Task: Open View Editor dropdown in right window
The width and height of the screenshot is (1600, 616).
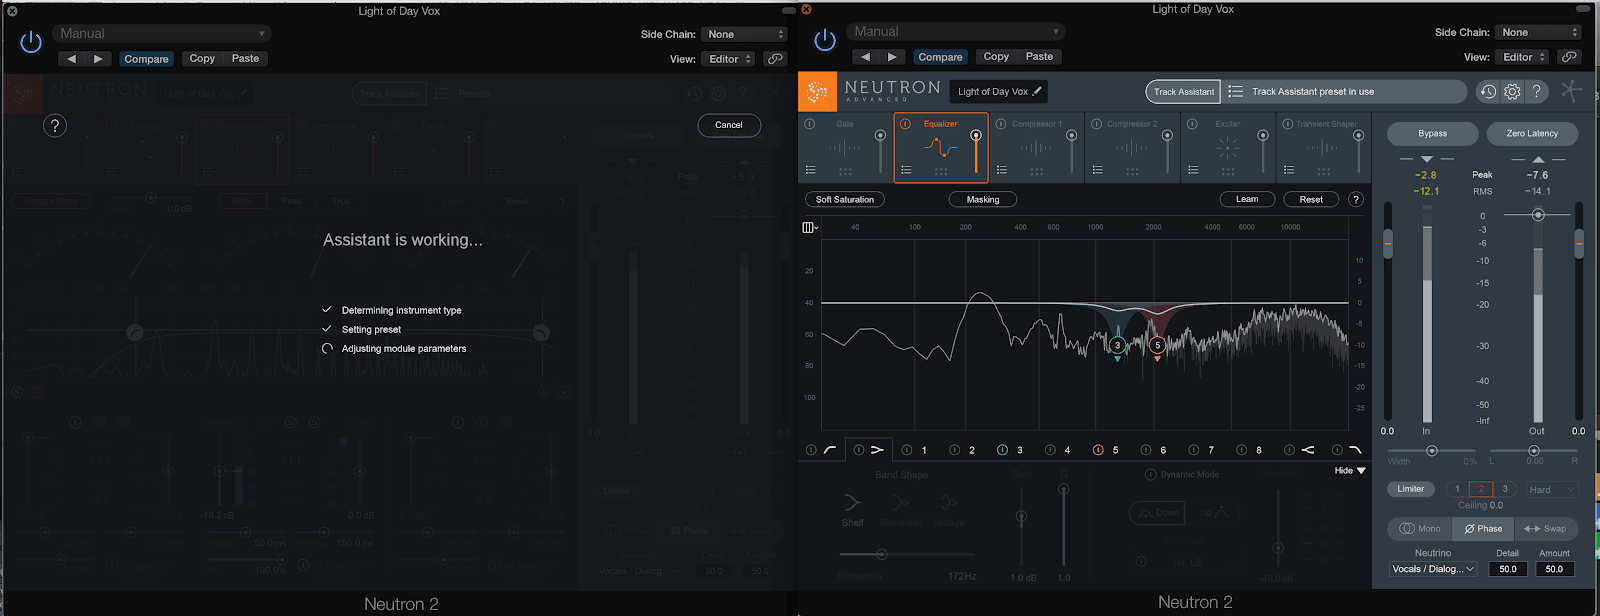Action: [x=1524, y=57]
